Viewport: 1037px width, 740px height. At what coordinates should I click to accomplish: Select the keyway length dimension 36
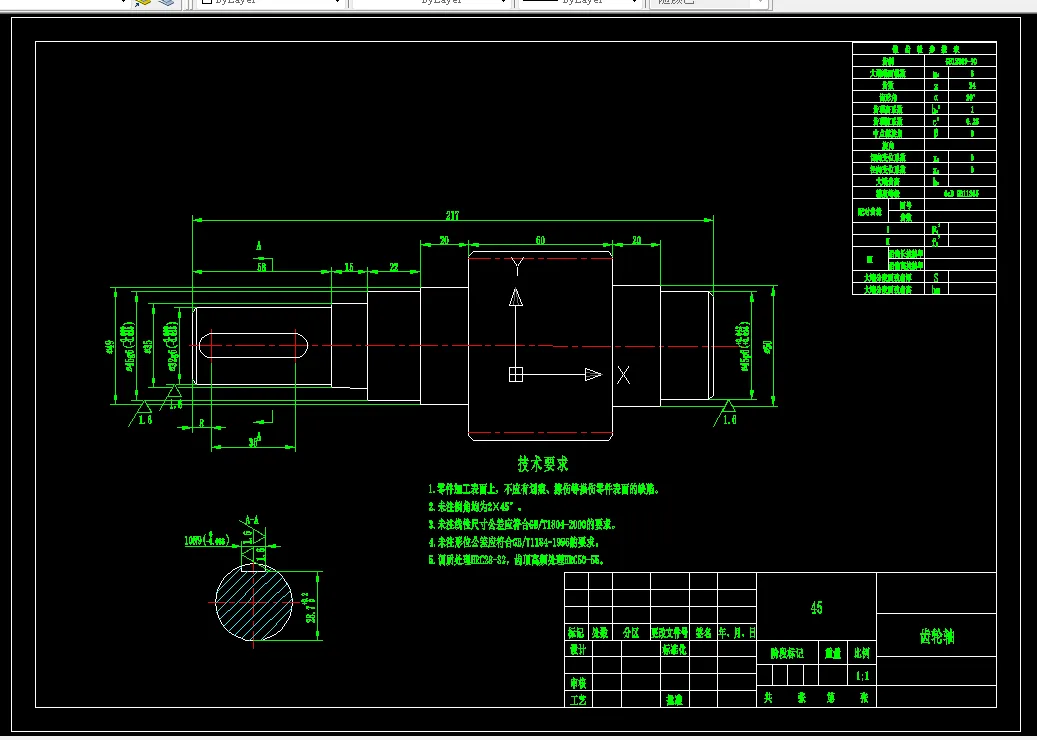point(255,442)
